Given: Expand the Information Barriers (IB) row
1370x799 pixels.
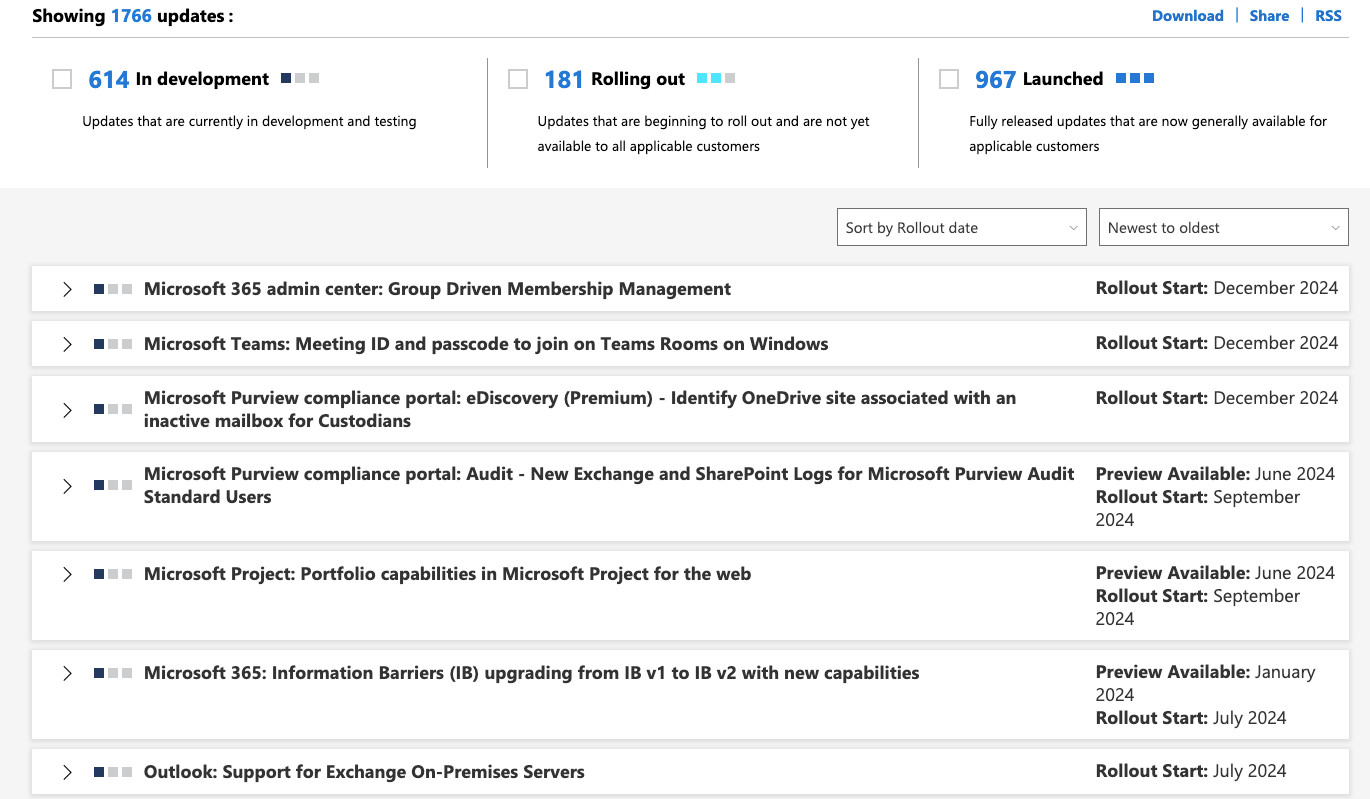Looking at the screenshot, I should pos(67,673).
